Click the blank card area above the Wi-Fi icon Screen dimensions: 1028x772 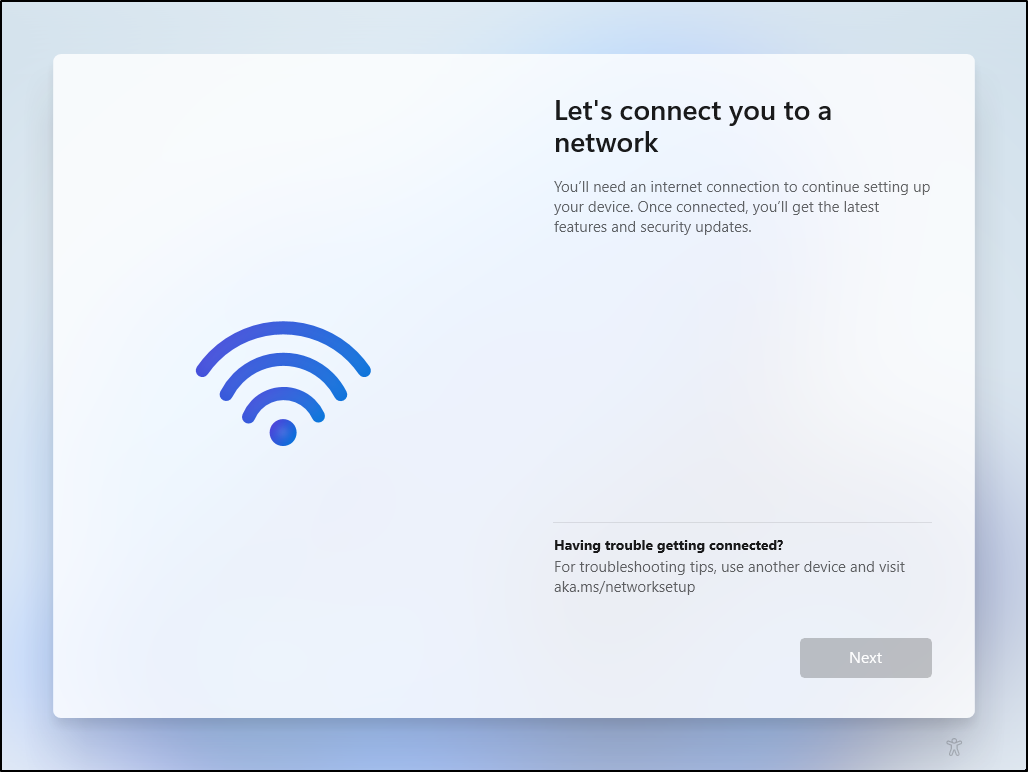(283, 190)
